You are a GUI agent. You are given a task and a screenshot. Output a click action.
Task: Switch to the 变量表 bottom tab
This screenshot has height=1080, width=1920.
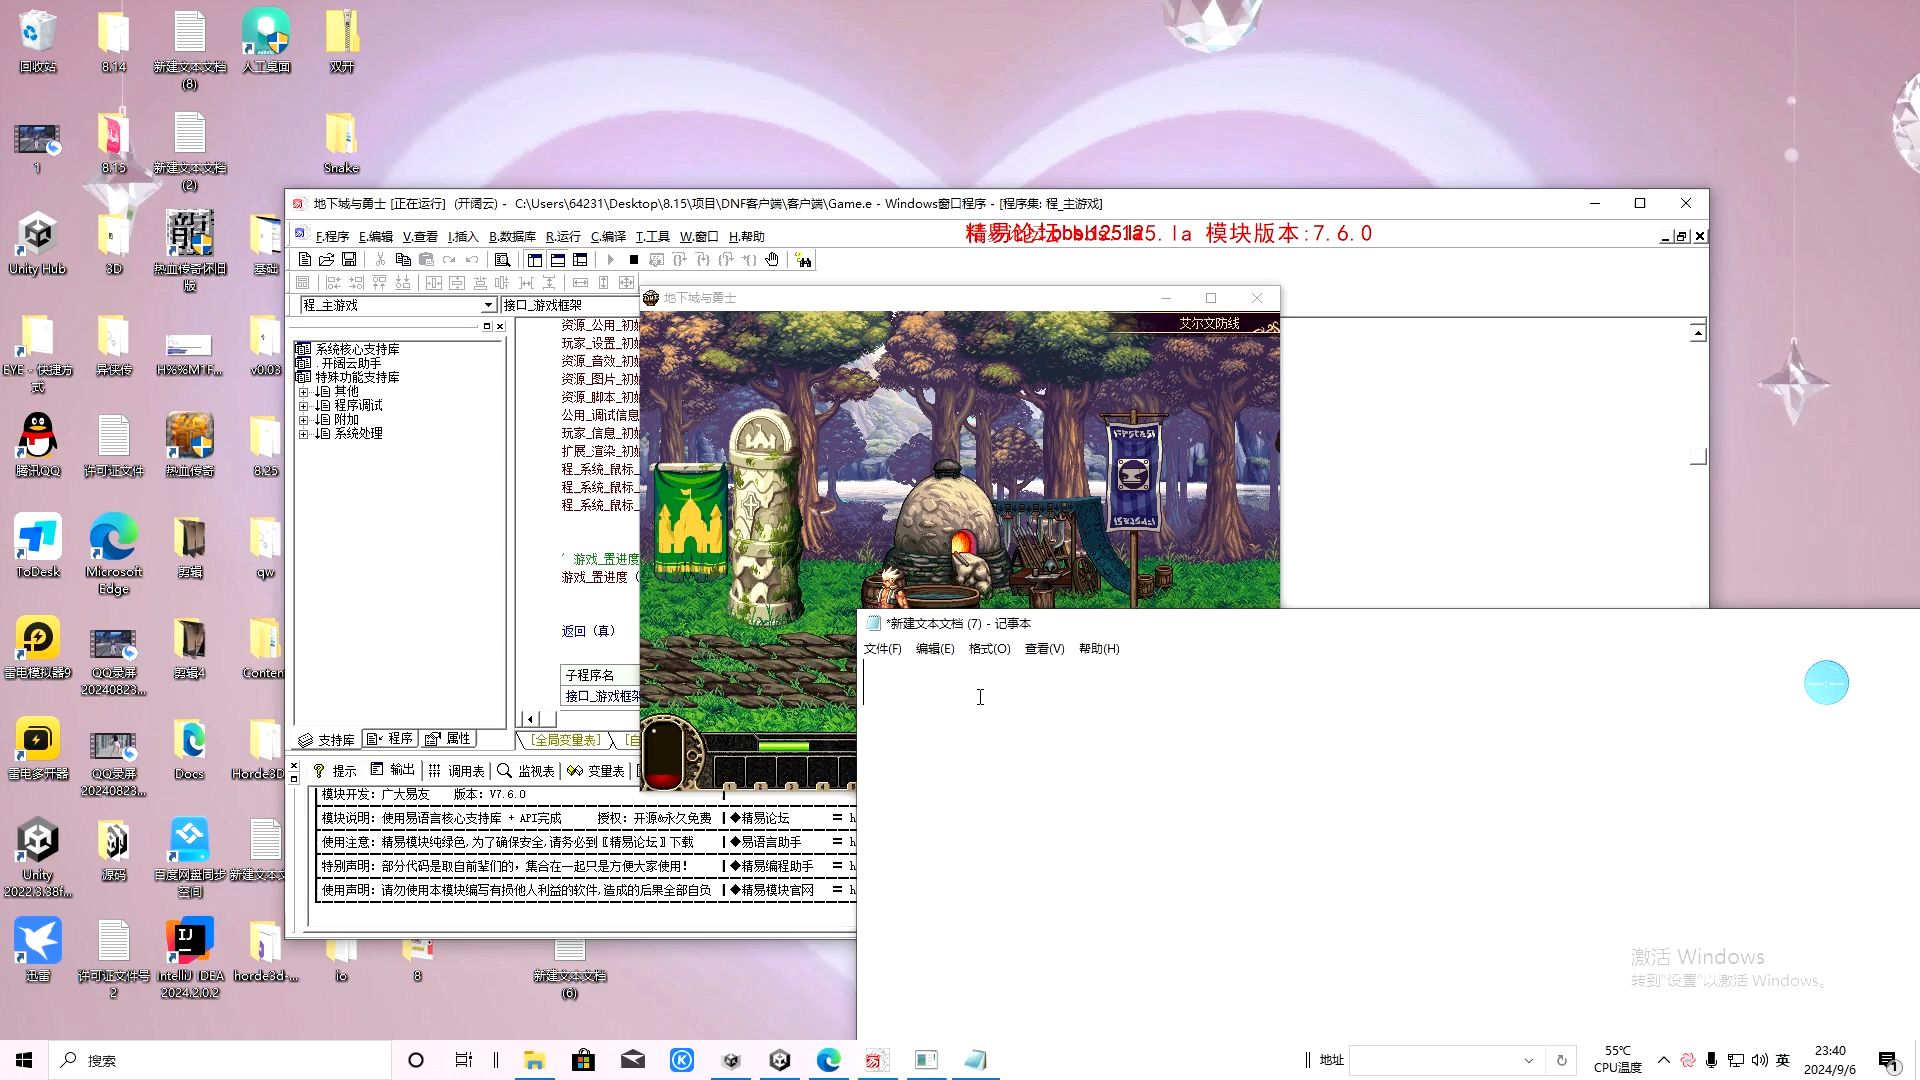(x=596, y=770)
